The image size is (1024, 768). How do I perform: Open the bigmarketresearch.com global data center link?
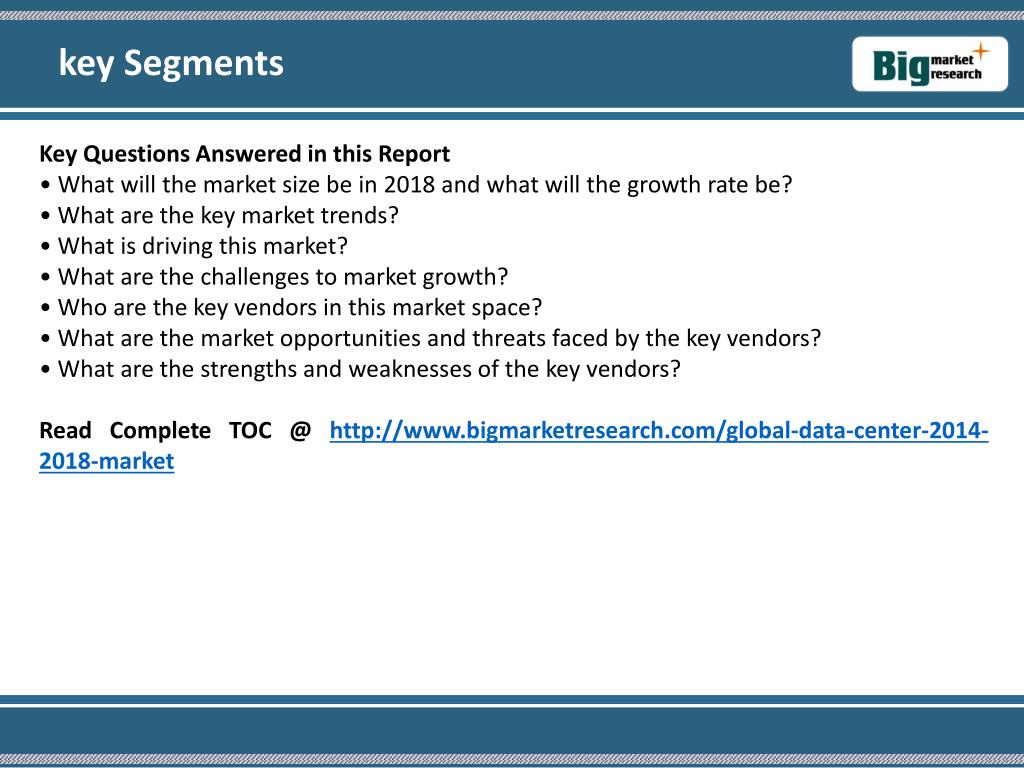coord(658,431)
